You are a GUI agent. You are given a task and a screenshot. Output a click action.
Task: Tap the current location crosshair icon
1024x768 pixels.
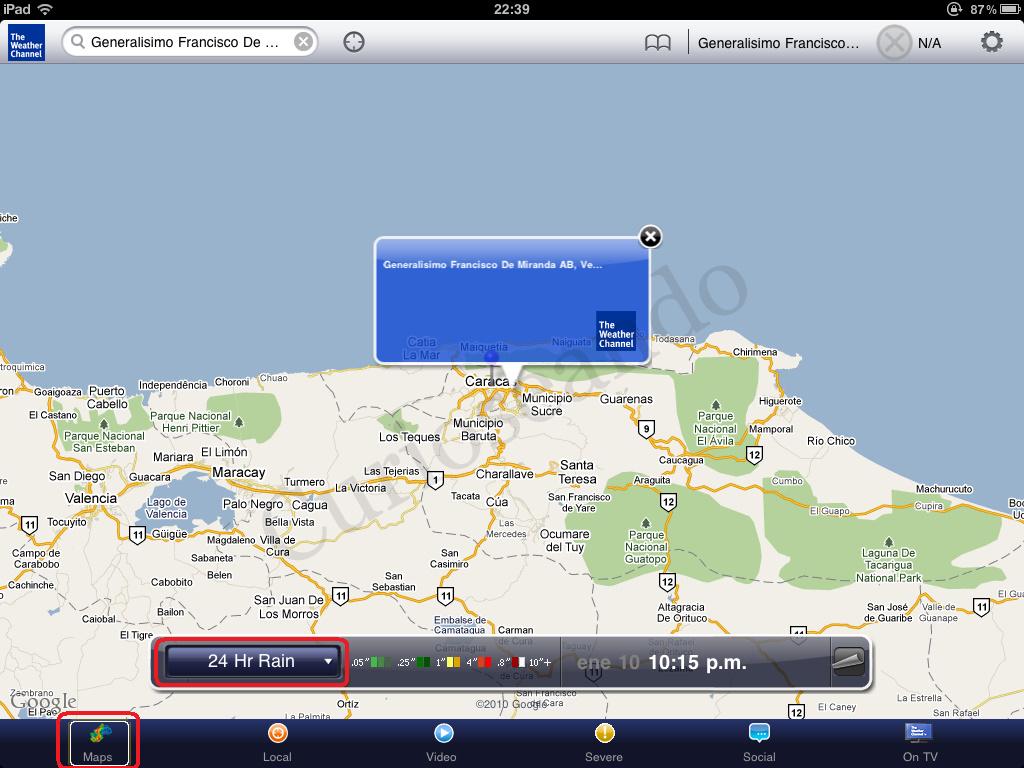click(x=353, y=42)
